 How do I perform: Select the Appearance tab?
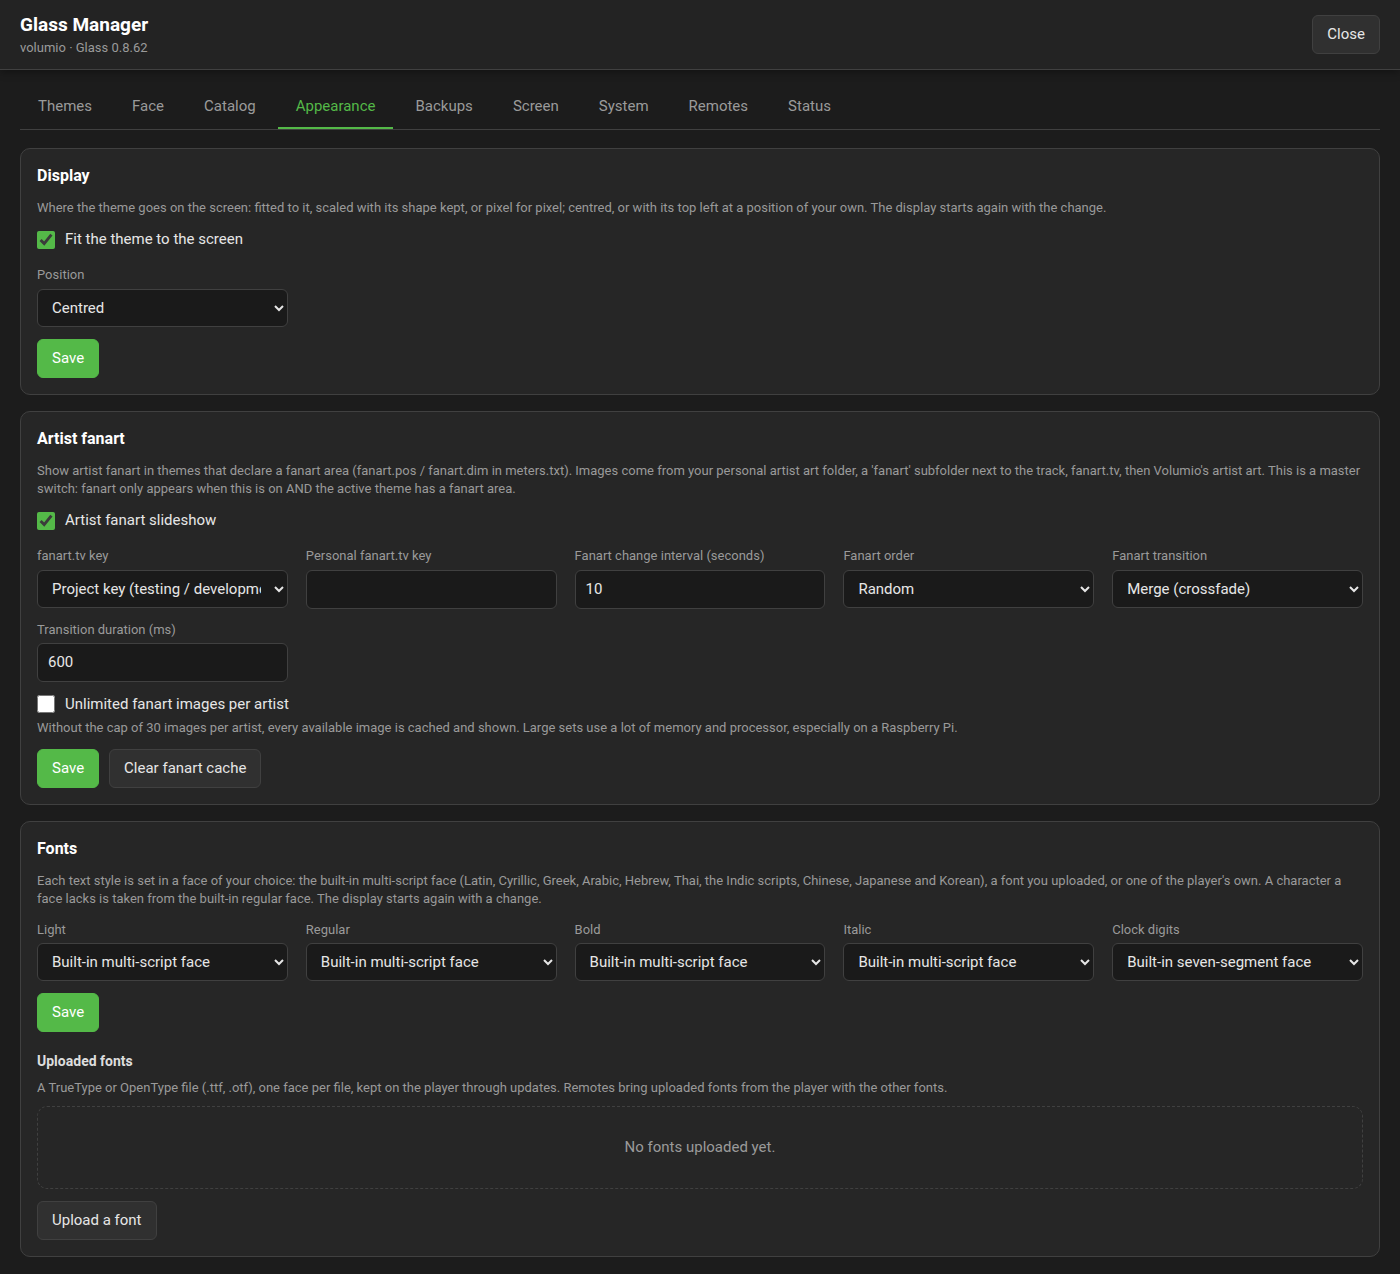336,106
